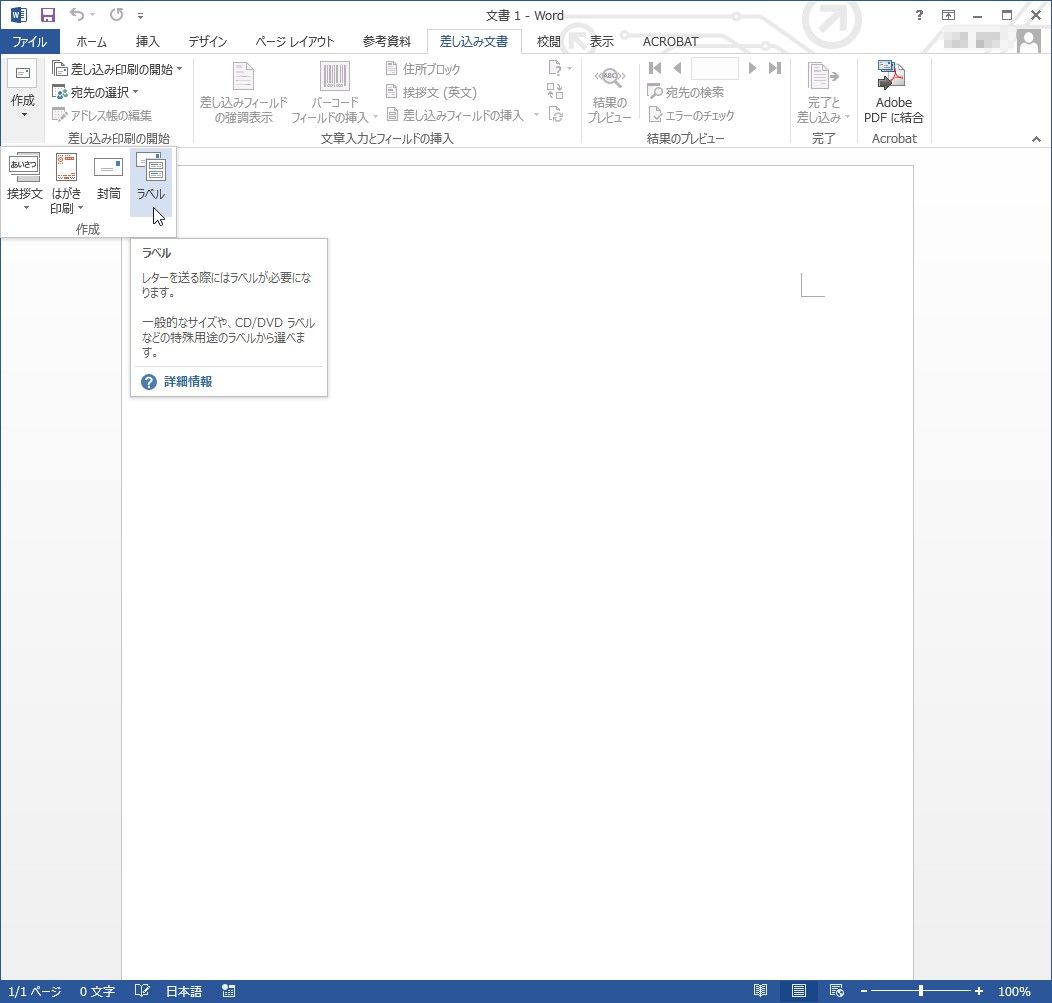
Task: Insert 住所ブロック address block
Action: pyautogui.click(x=423, y=69)
